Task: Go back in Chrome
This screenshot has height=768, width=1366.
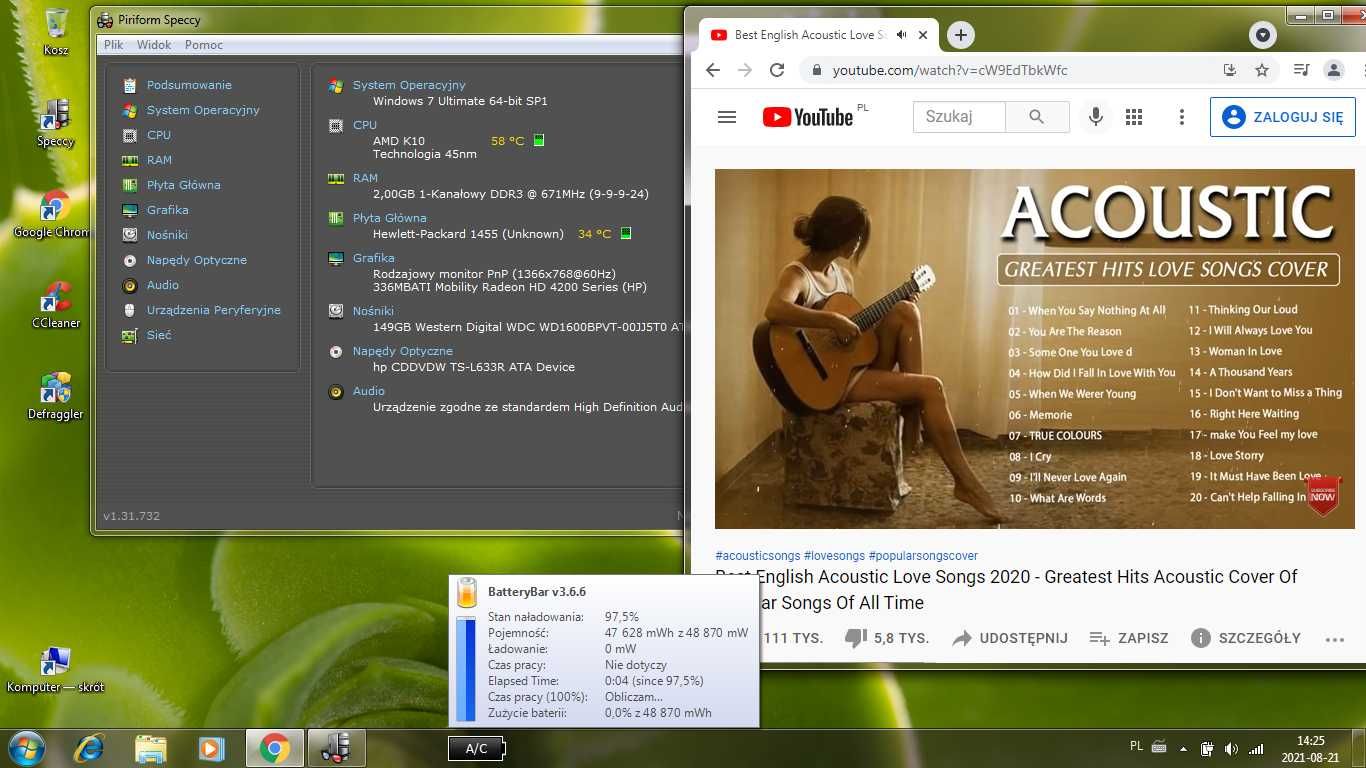Action: tap(712, 70)
